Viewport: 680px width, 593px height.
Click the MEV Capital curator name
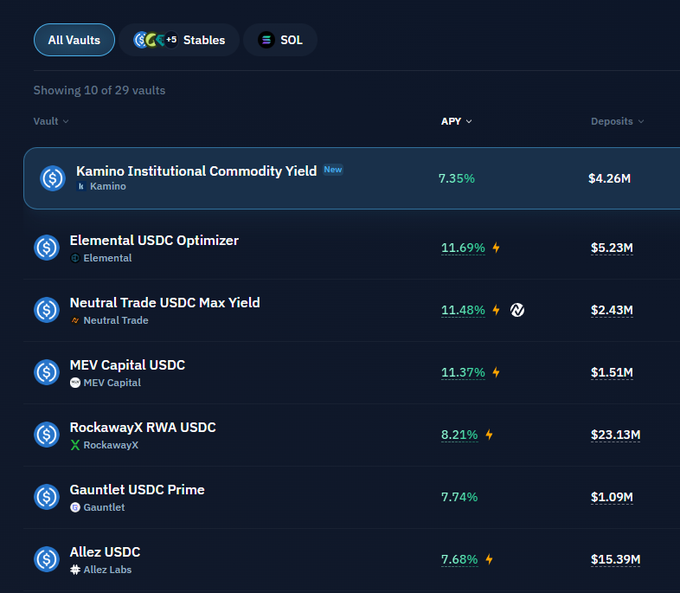tap(112, 383)
